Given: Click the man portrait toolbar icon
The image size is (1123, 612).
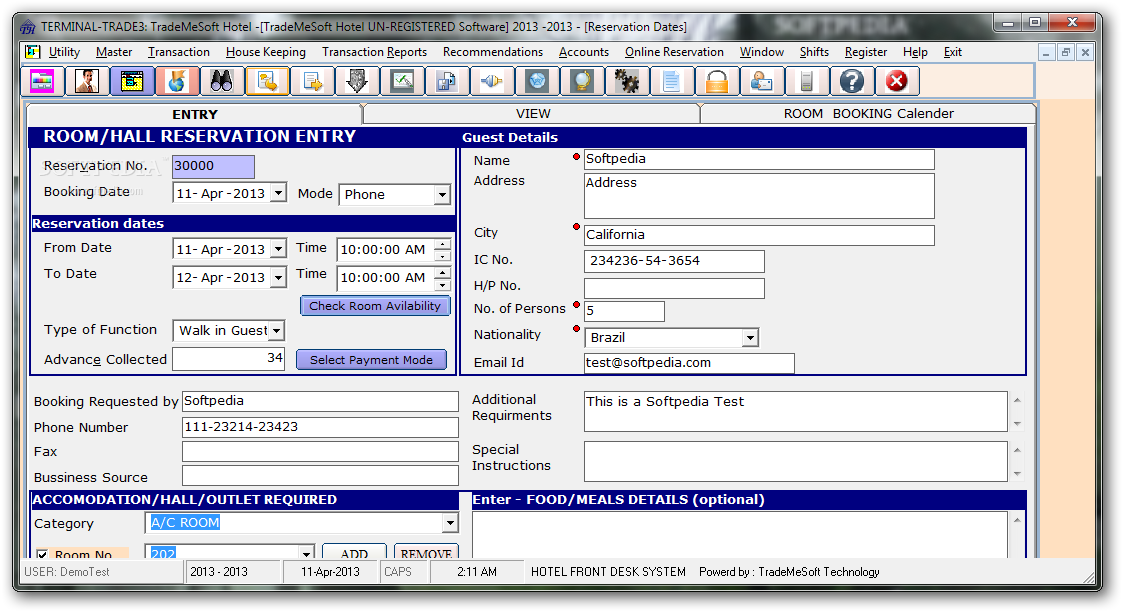Looking at the screenshot, I should (87, 82).
